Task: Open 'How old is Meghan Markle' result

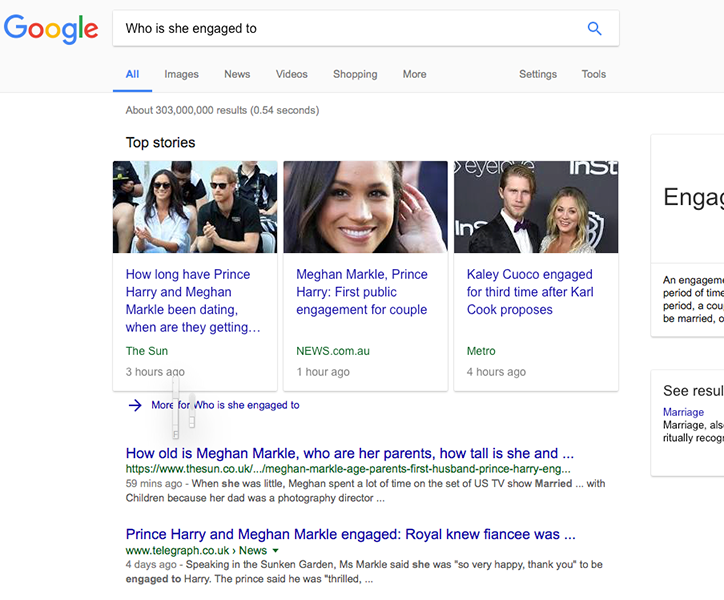Action: (x=350, y=453)
